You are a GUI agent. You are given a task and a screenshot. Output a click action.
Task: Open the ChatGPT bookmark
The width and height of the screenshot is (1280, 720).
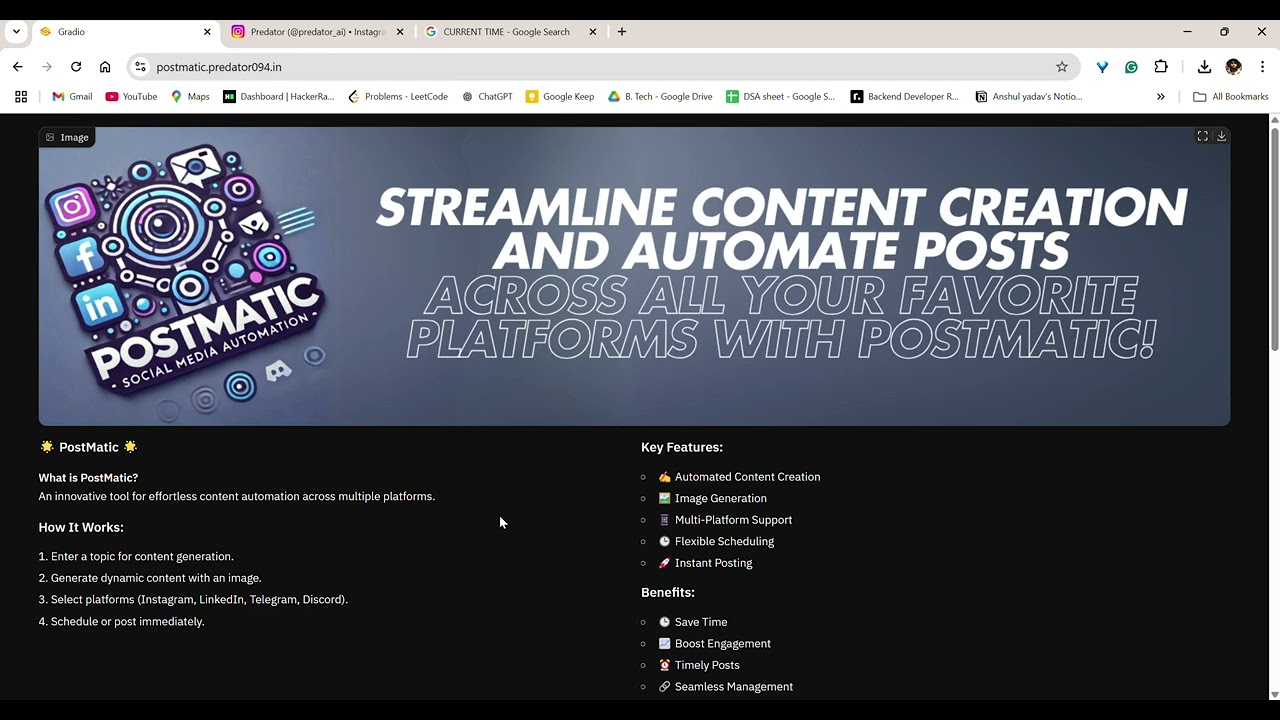(x=487, y=97)
